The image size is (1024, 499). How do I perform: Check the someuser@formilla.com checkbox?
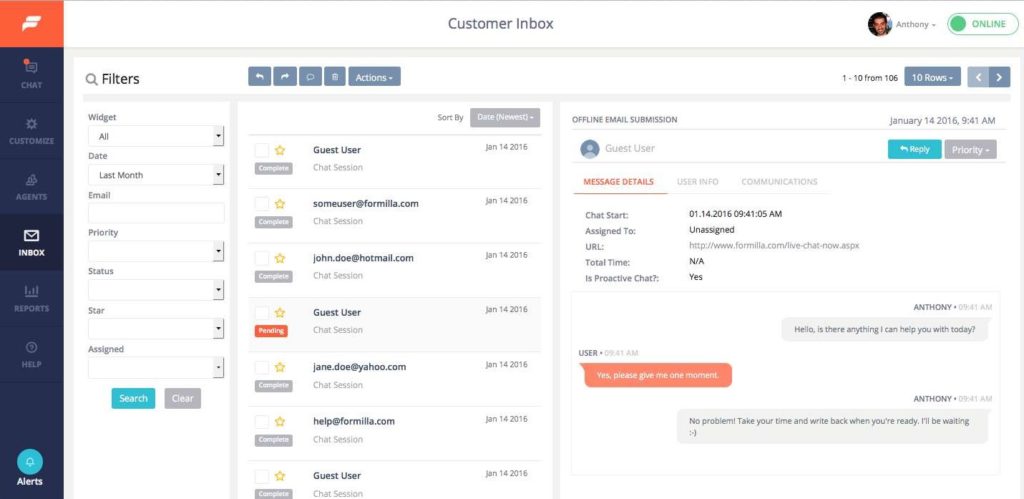[262, 204]
